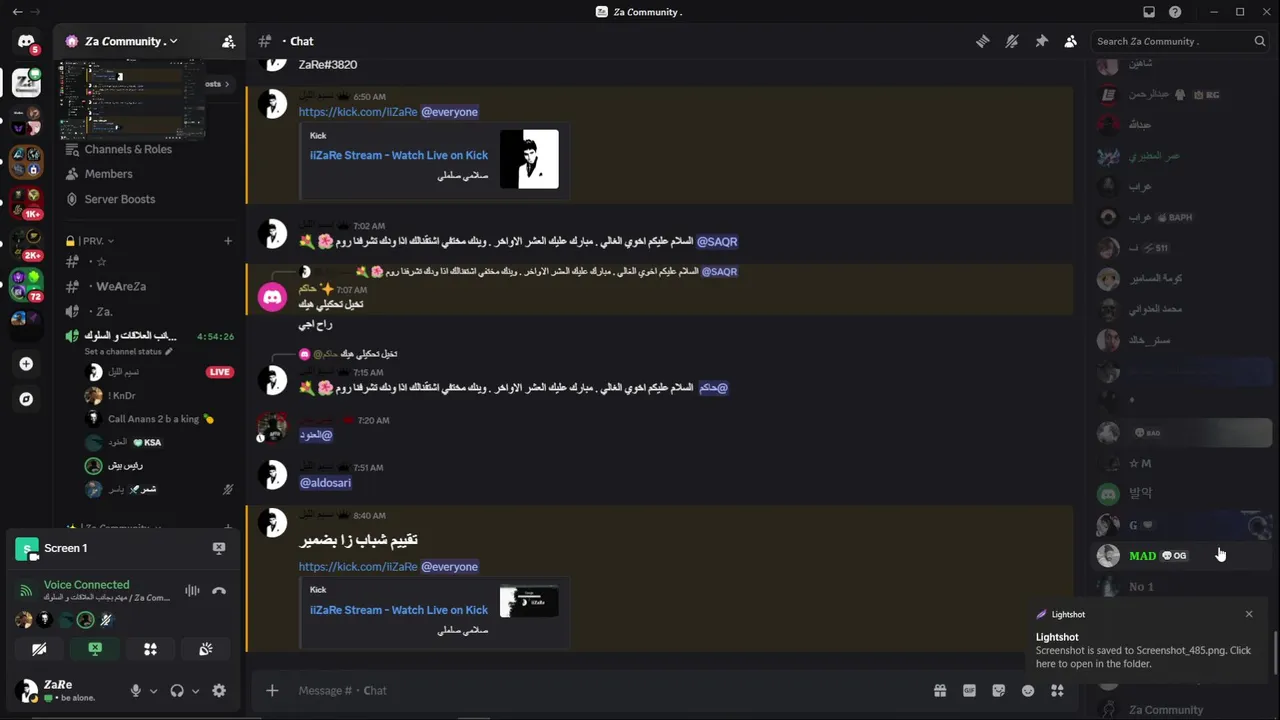Open the Server Boosts menu item

point(120,199)
